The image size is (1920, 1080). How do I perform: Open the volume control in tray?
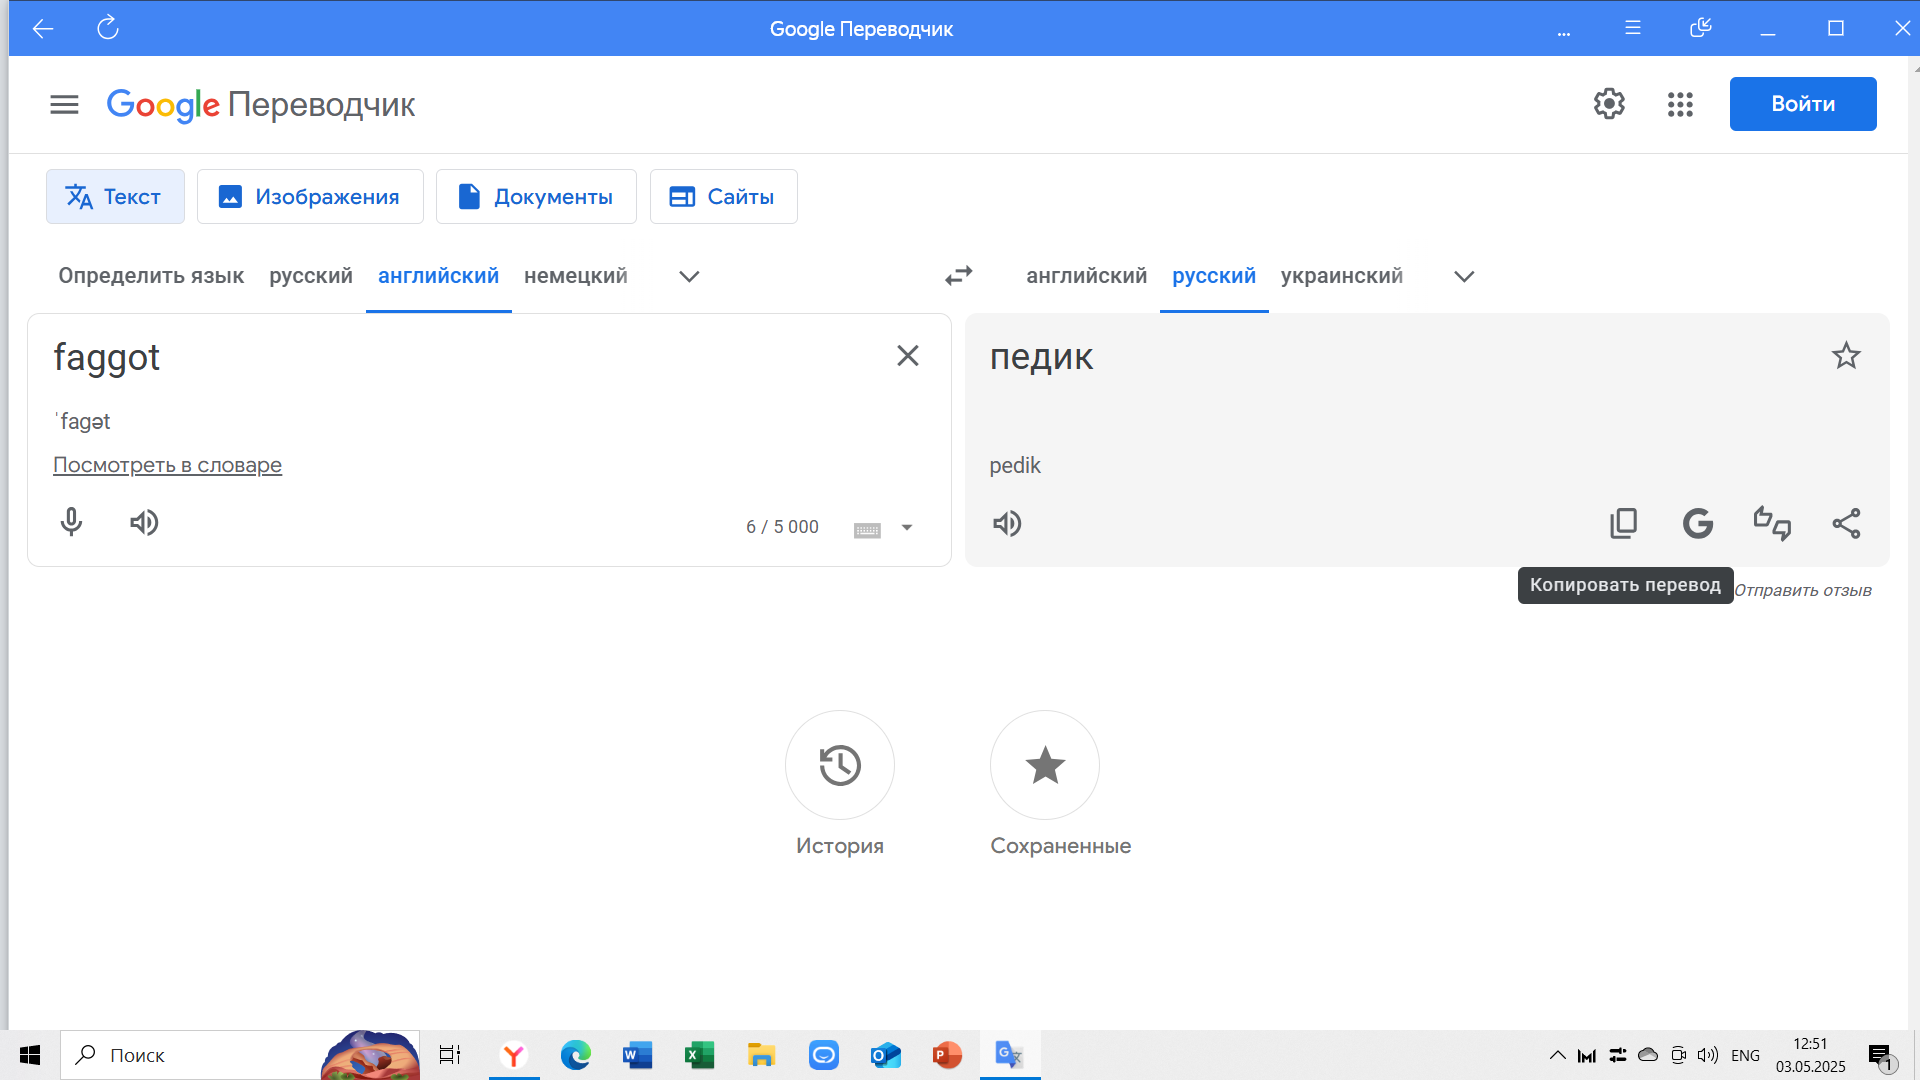point(1708,1055)
